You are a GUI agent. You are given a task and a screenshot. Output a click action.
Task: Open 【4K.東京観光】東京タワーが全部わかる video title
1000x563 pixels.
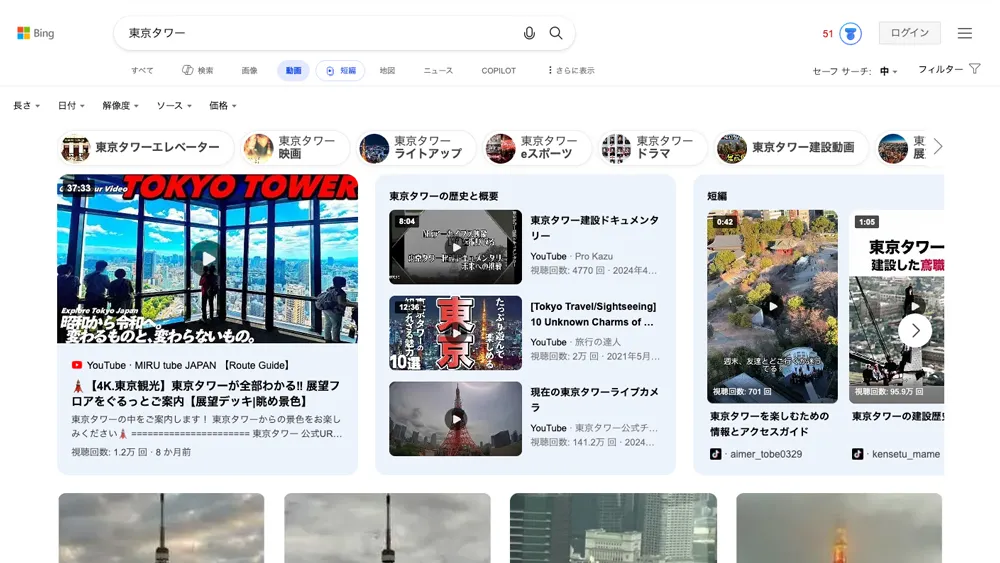coord(206,393)
